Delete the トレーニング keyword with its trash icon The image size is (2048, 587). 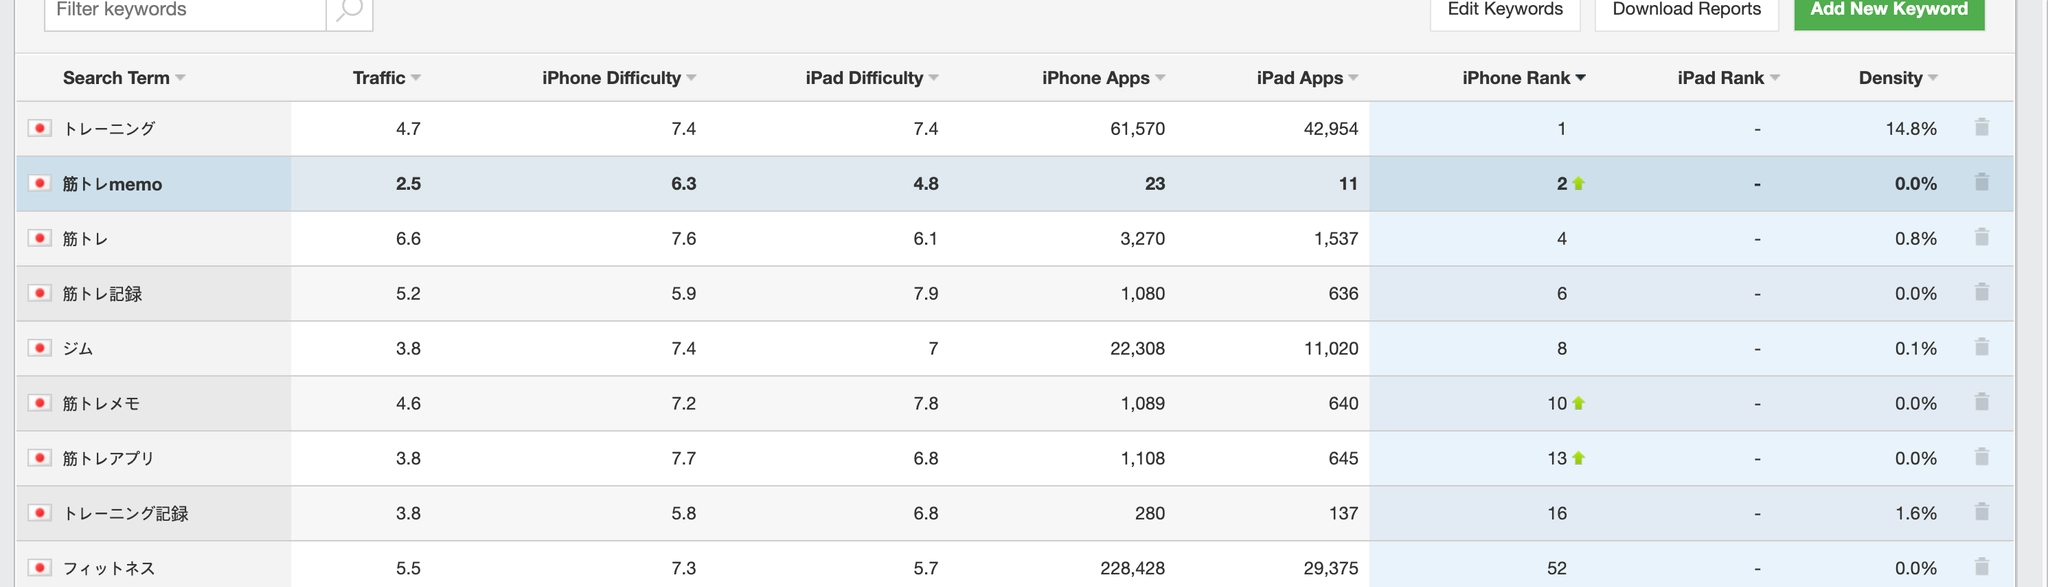pyautogui.click(x=1982, y=127)
